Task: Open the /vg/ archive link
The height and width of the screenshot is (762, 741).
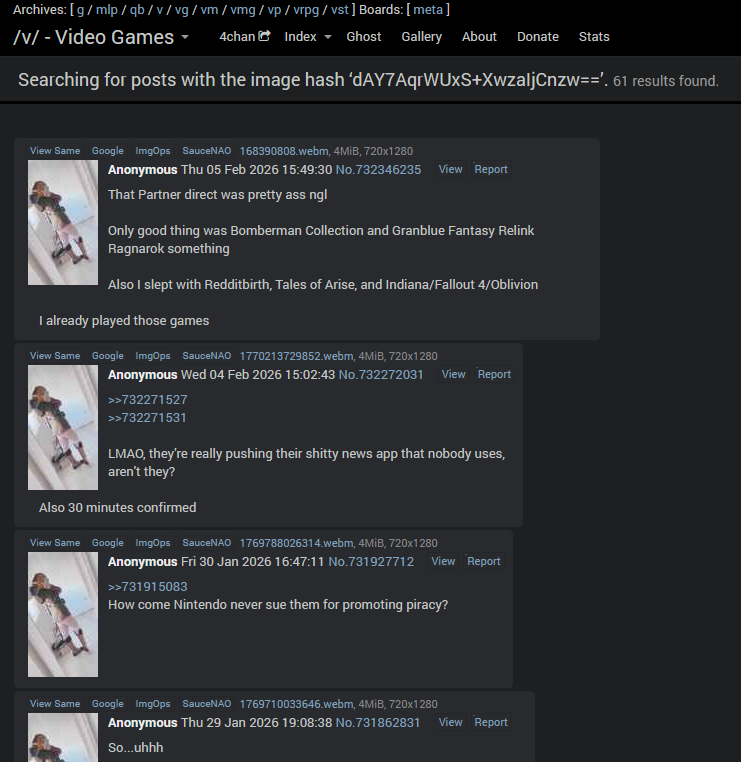Action: pyautogui.click(x=182, y=10)
